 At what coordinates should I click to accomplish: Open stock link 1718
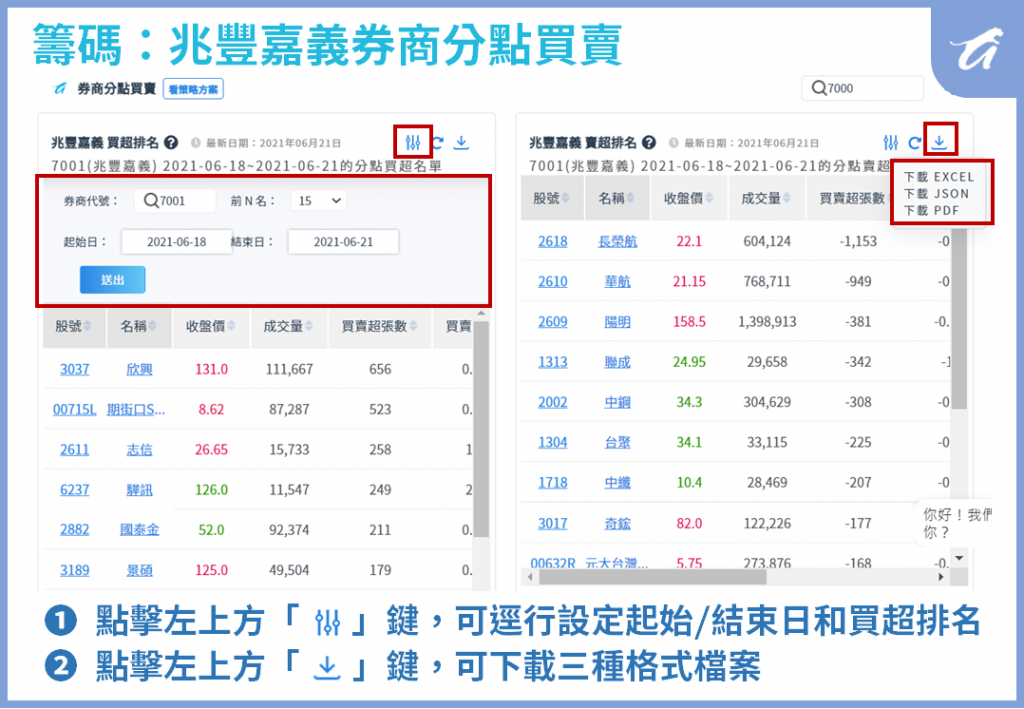pyautogui.click(x=552, y=482)
